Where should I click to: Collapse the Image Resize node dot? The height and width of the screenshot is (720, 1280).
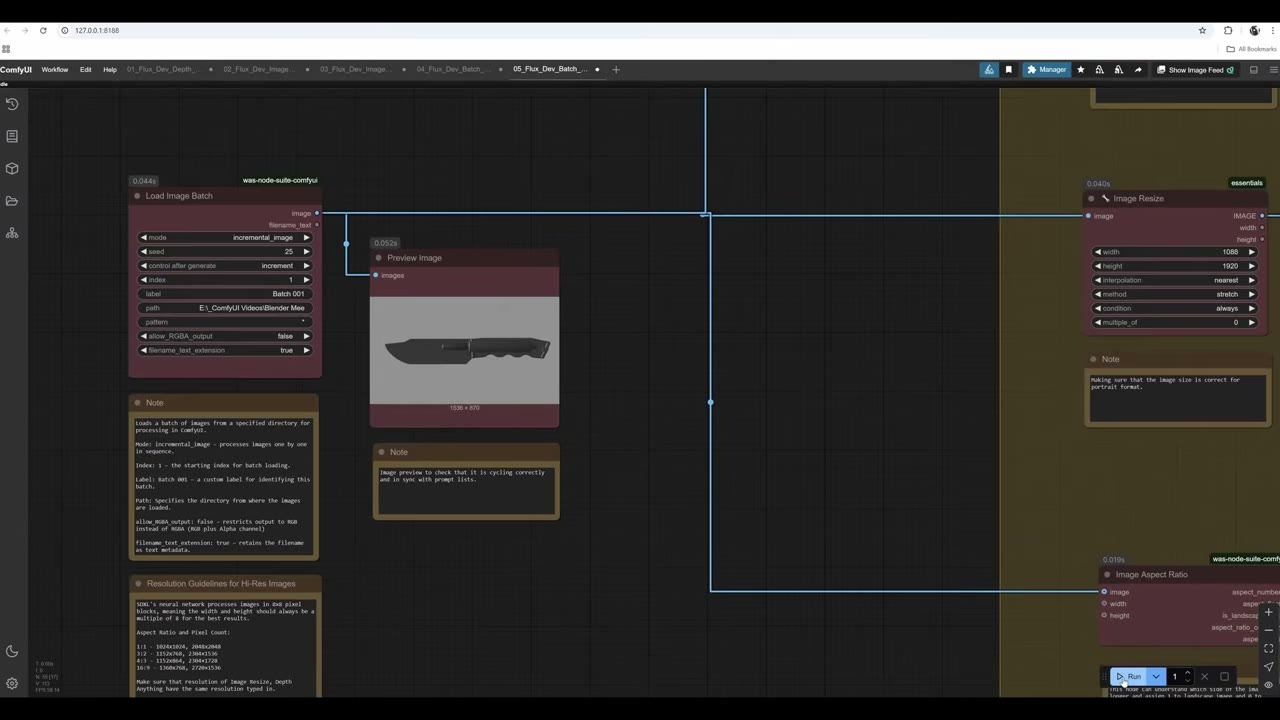(x=1091, y=198)
